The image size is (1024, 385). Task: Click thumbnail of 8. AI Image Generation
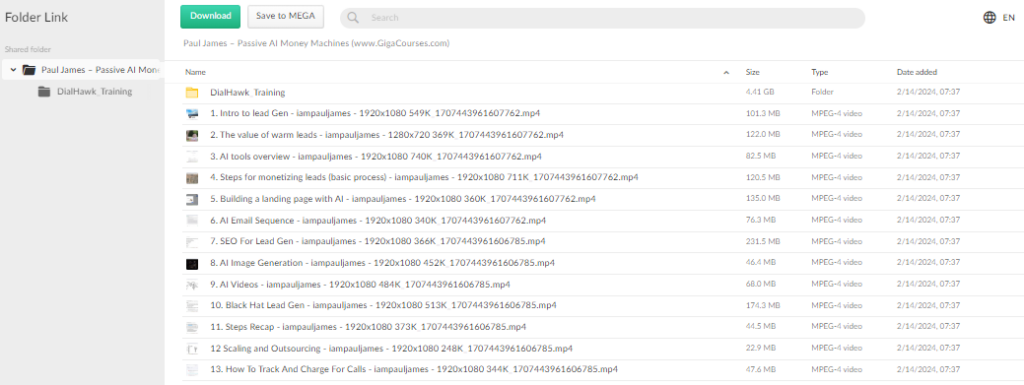point(191,264)
